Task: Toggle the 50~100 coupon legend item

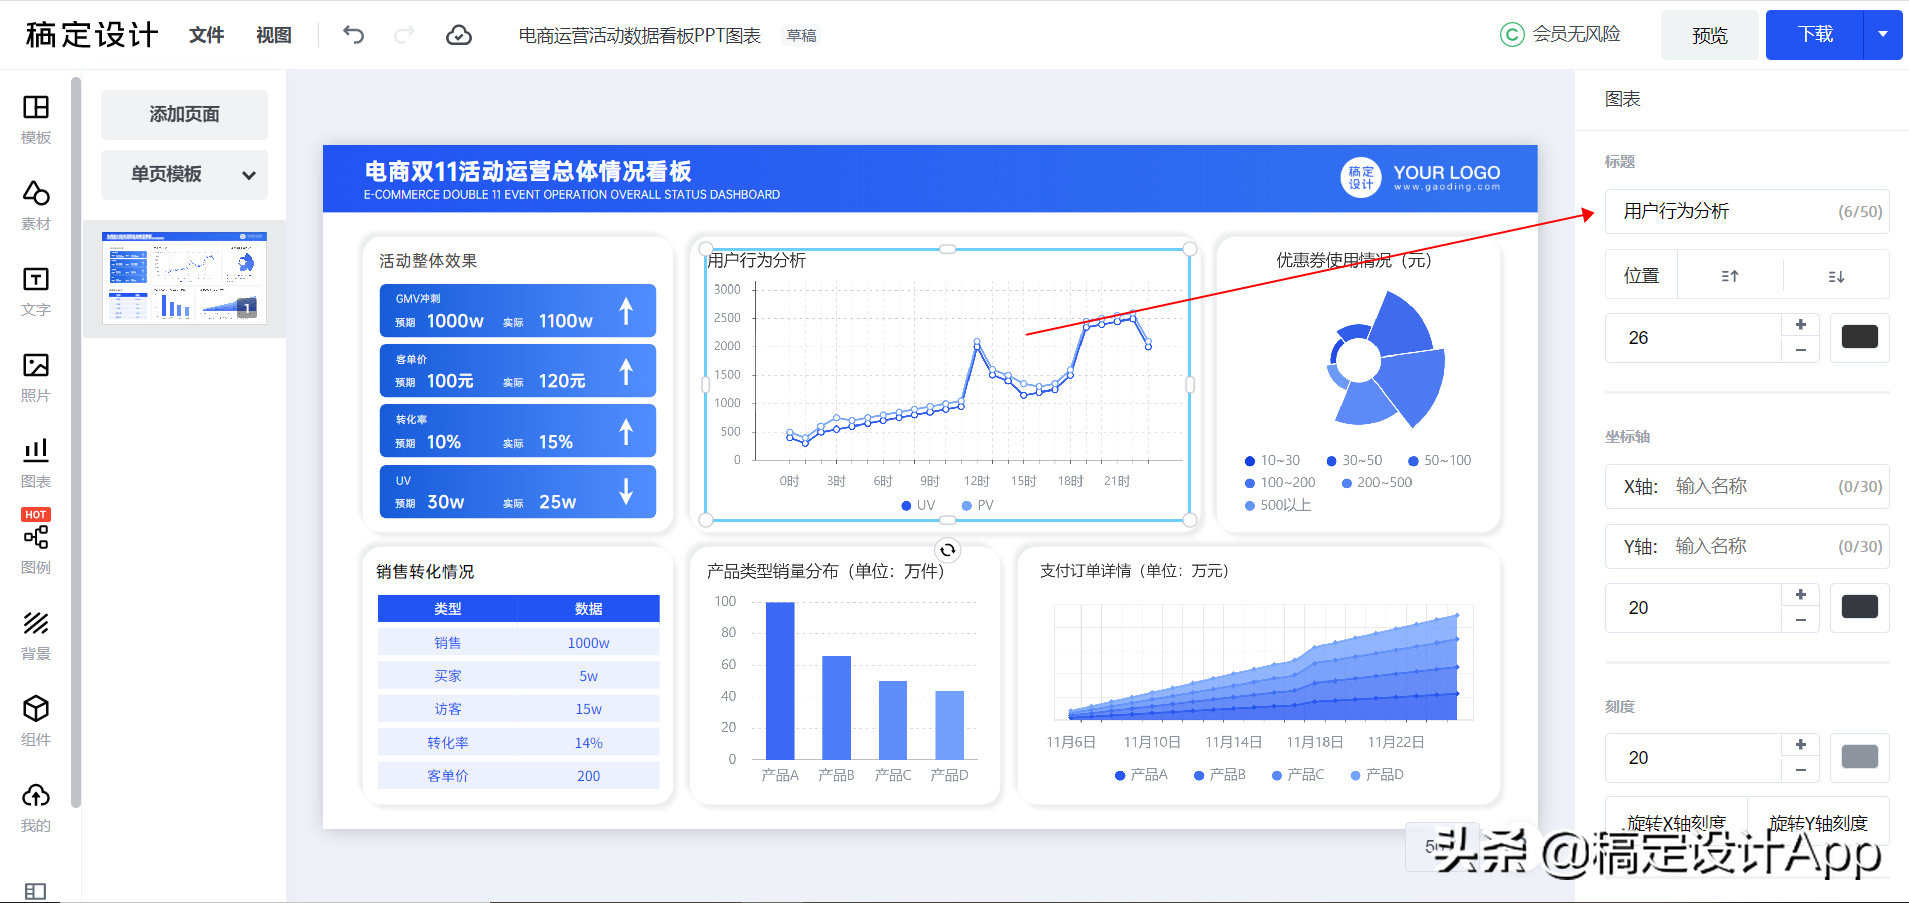Action: (x=1440, y=460)
